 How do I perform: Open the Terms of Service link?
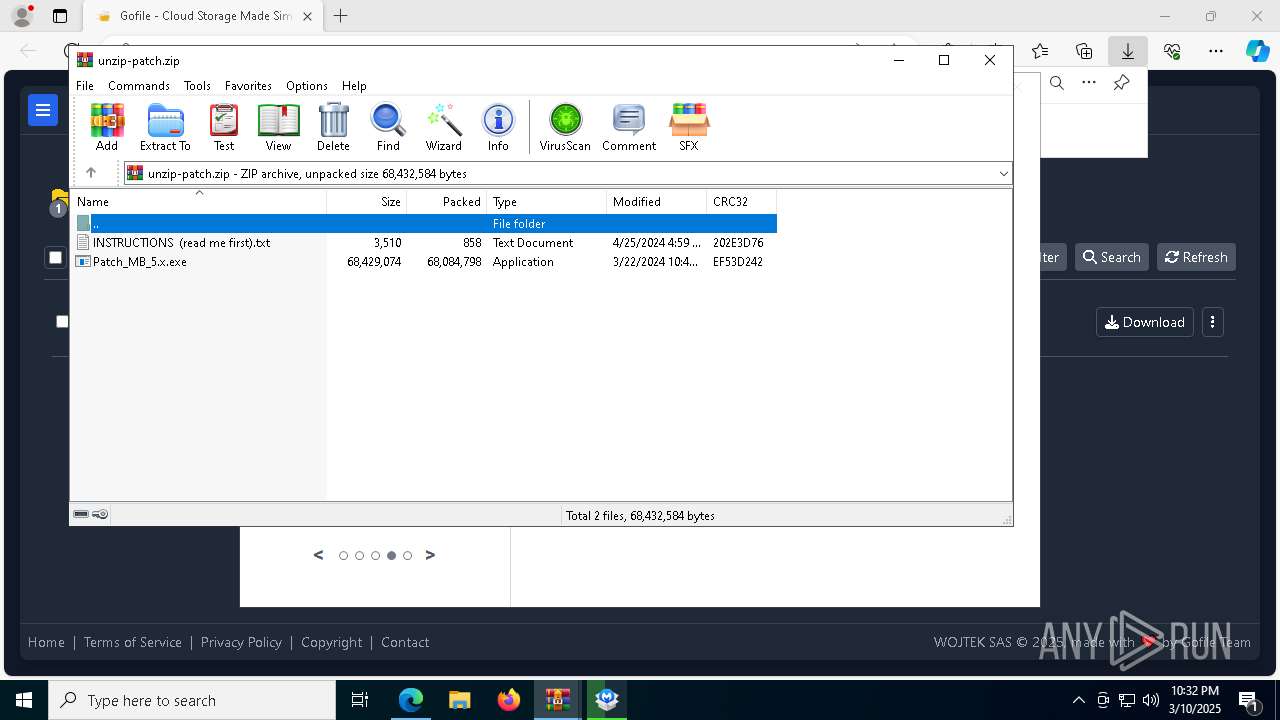click(x=133, y=642)
